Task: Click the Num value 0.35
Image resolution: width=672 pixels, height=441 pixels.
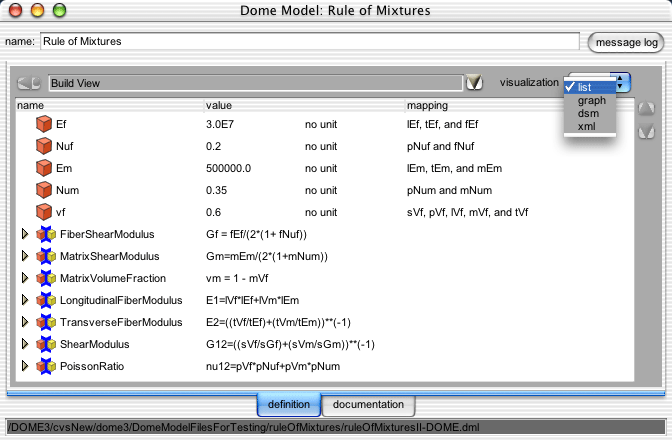Action: [x=216, y=190]
